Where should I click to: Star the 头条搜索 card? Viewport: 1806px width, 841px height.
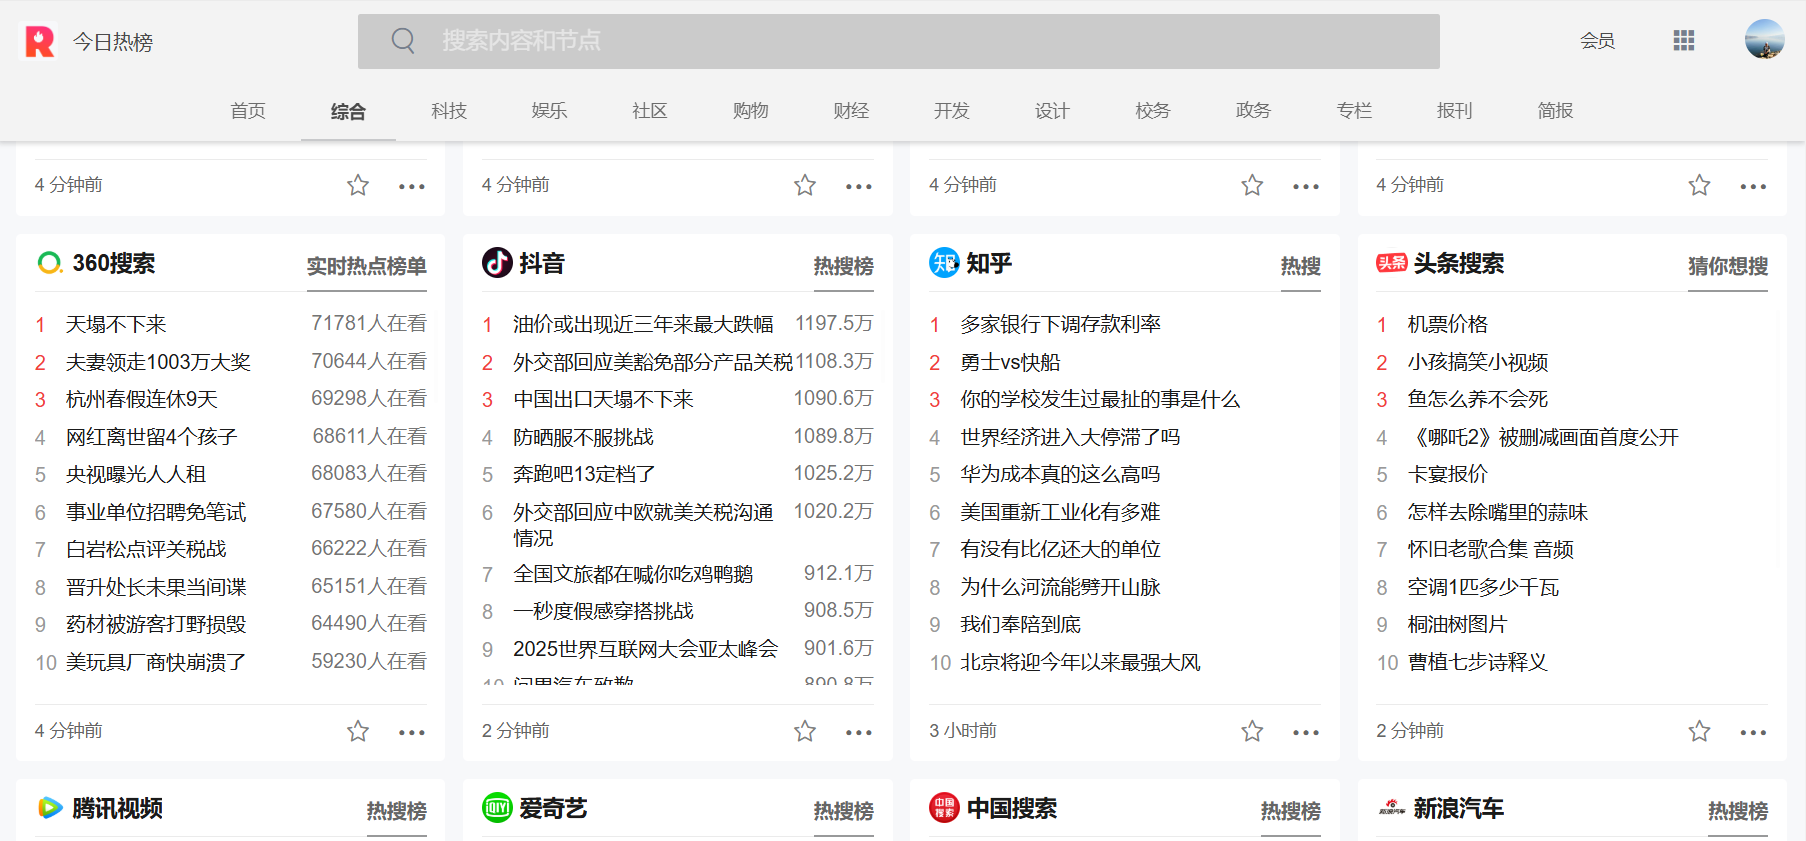pos(1699,731)
